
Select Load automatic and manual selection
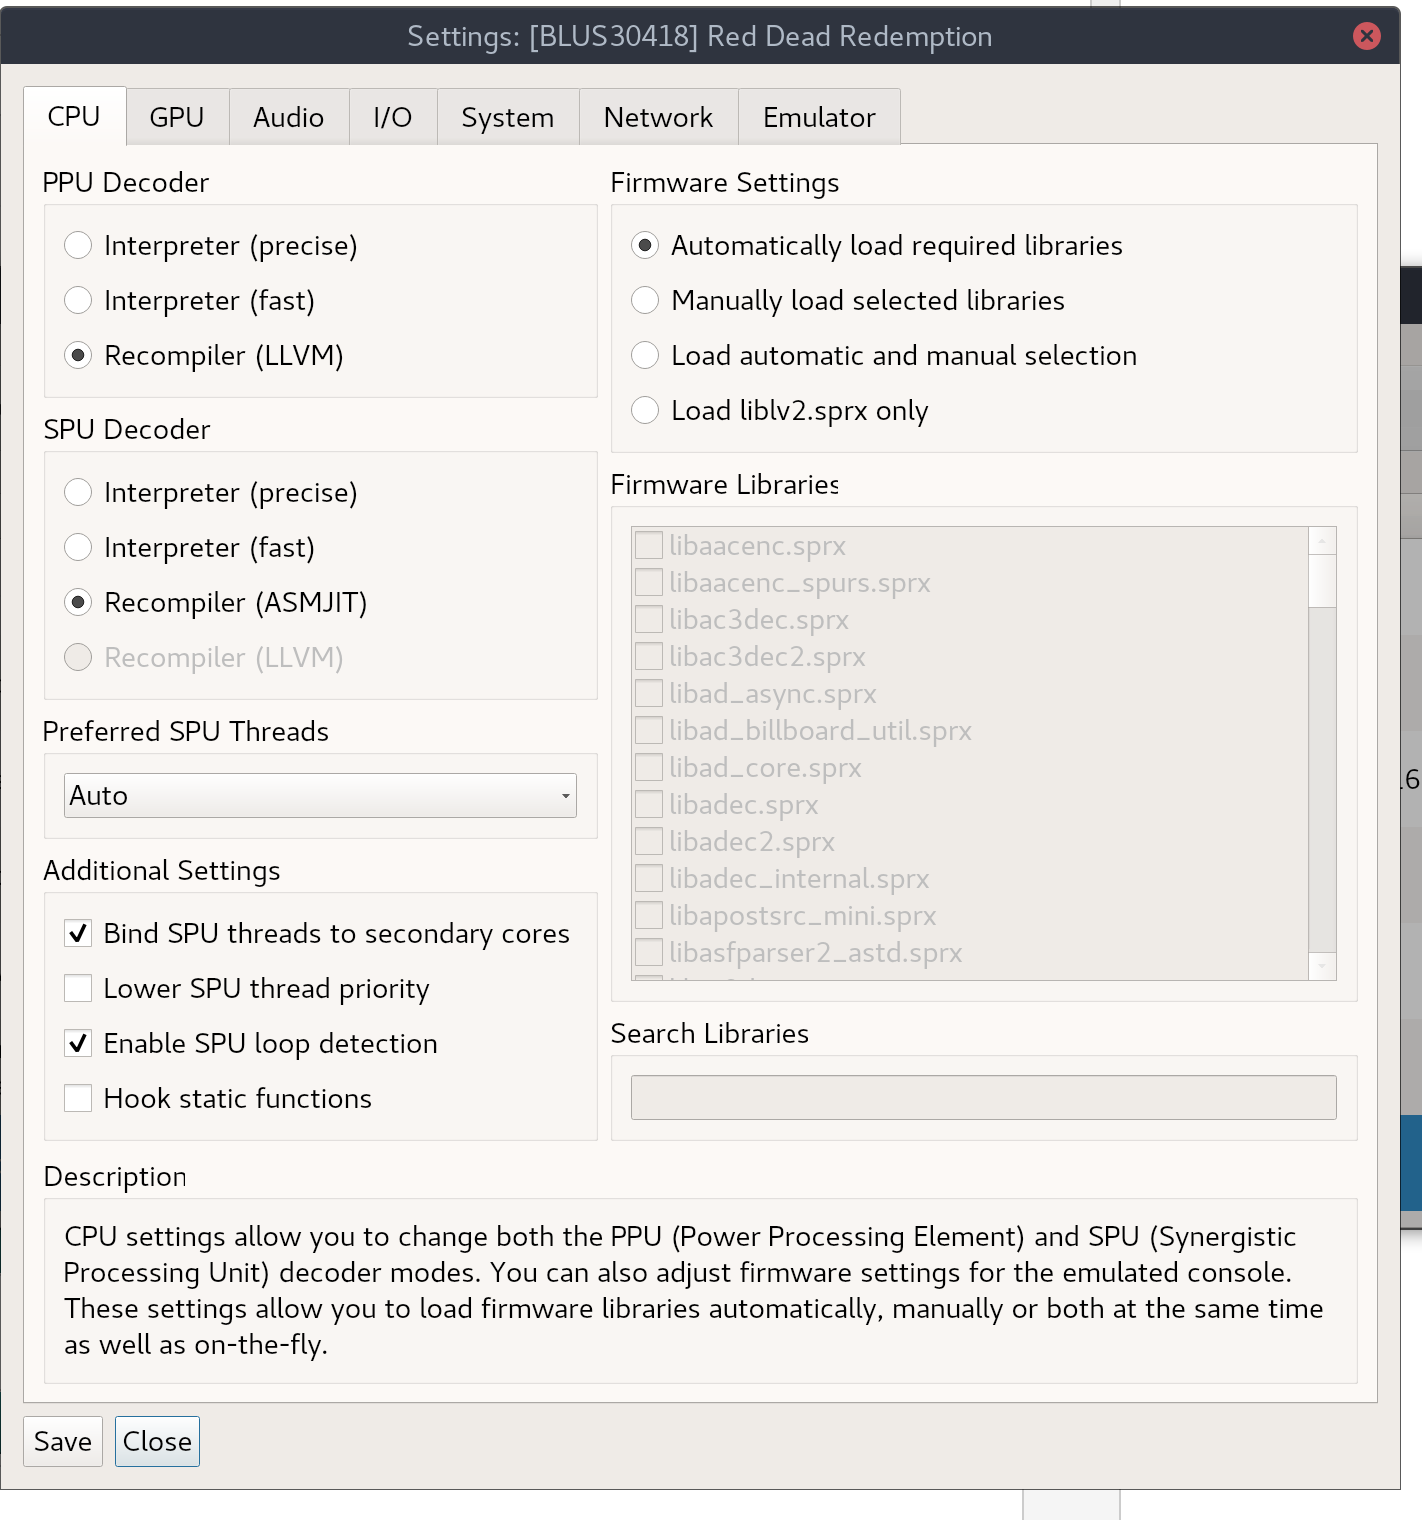click(x=884, y=355)
